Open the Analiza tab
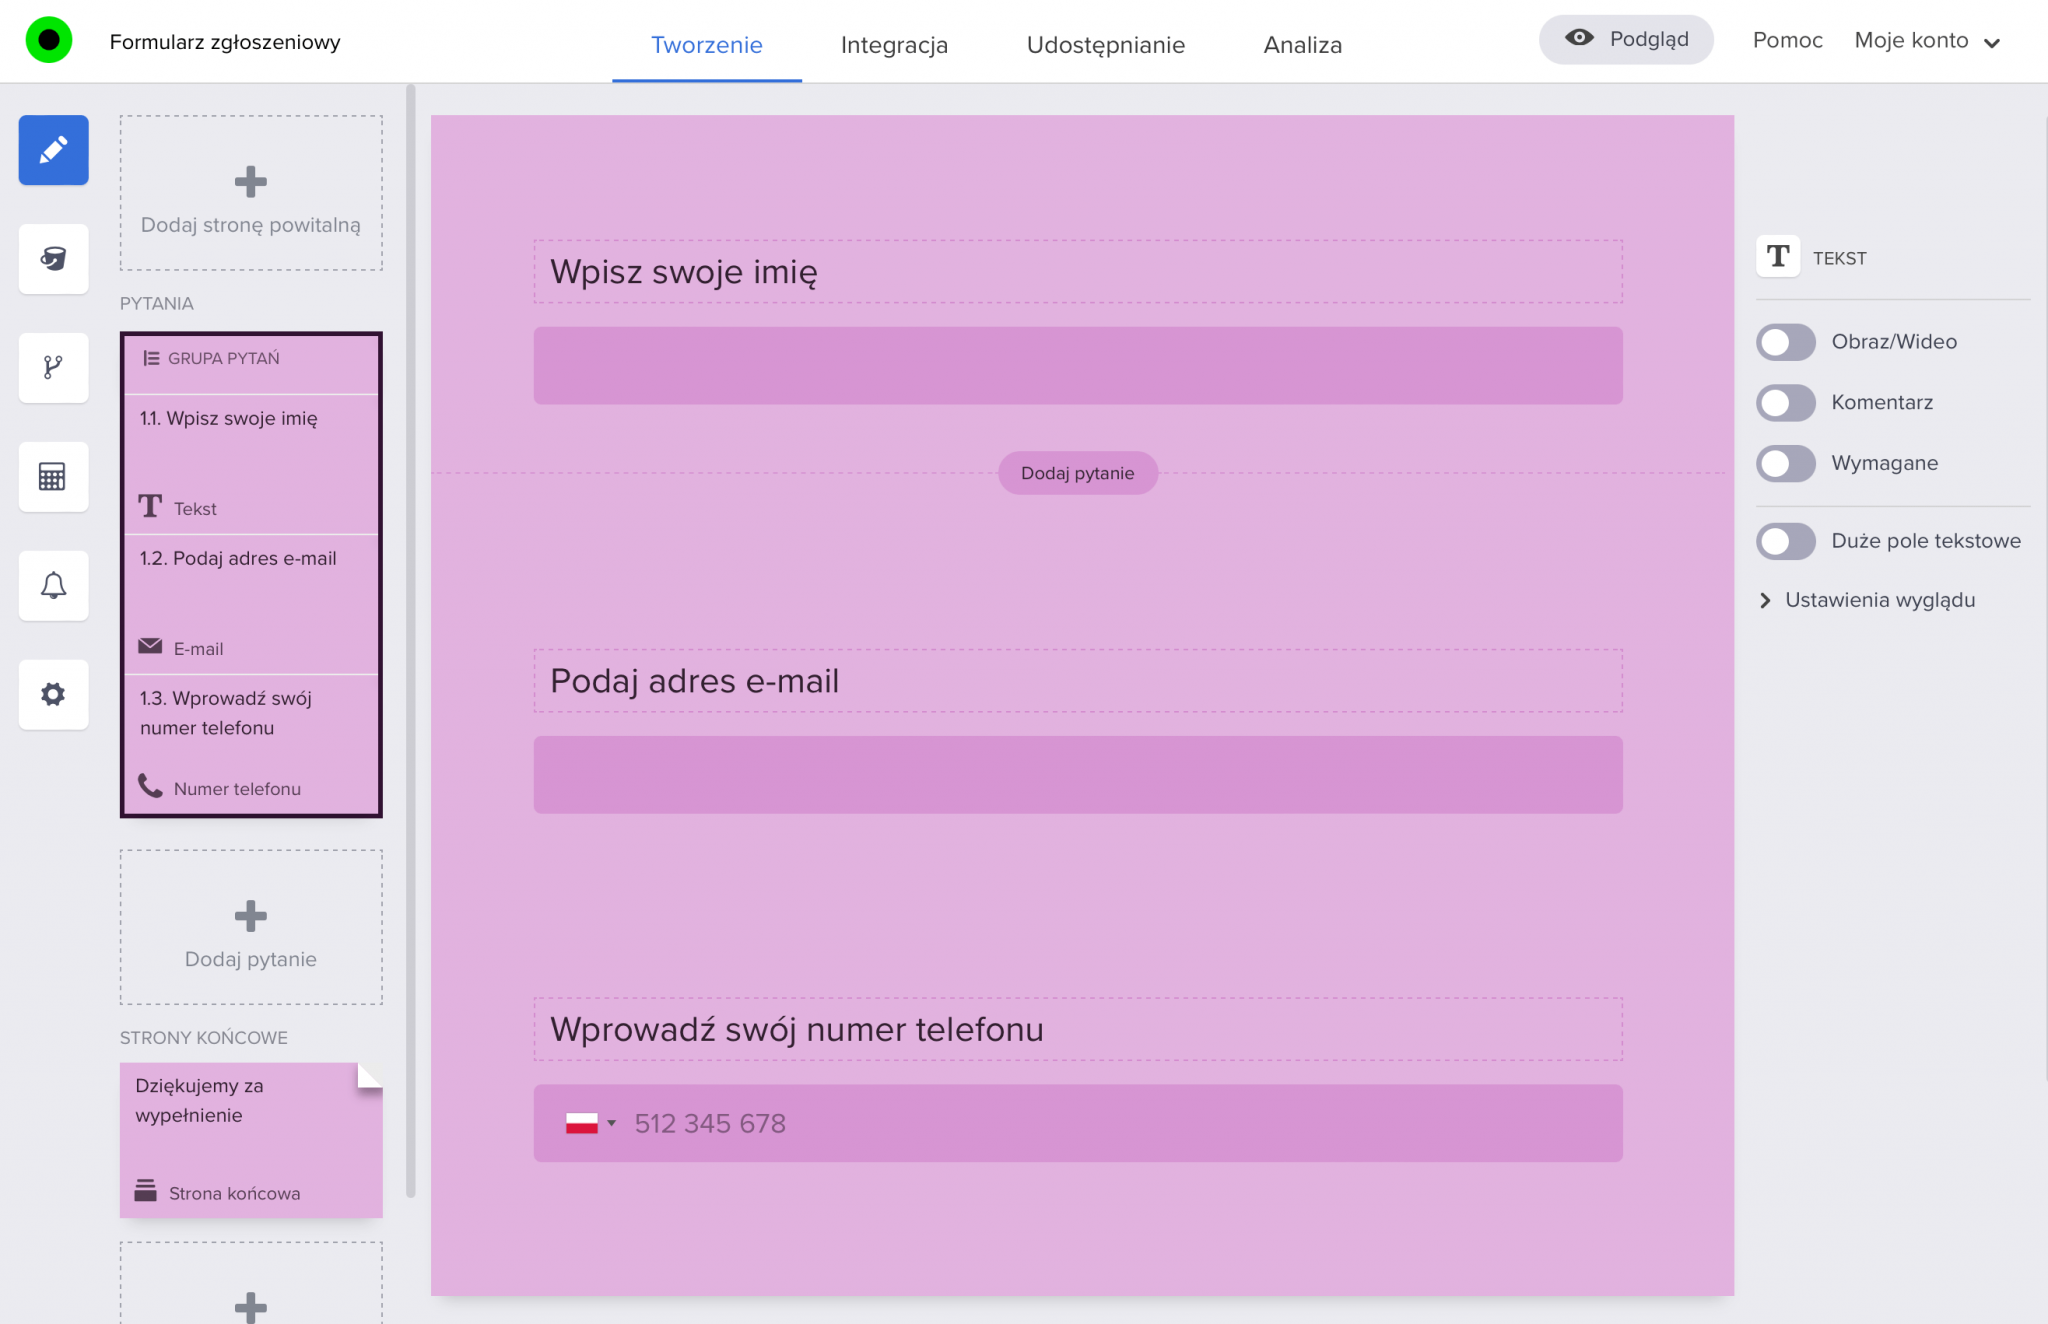 tap(1302, 45)
